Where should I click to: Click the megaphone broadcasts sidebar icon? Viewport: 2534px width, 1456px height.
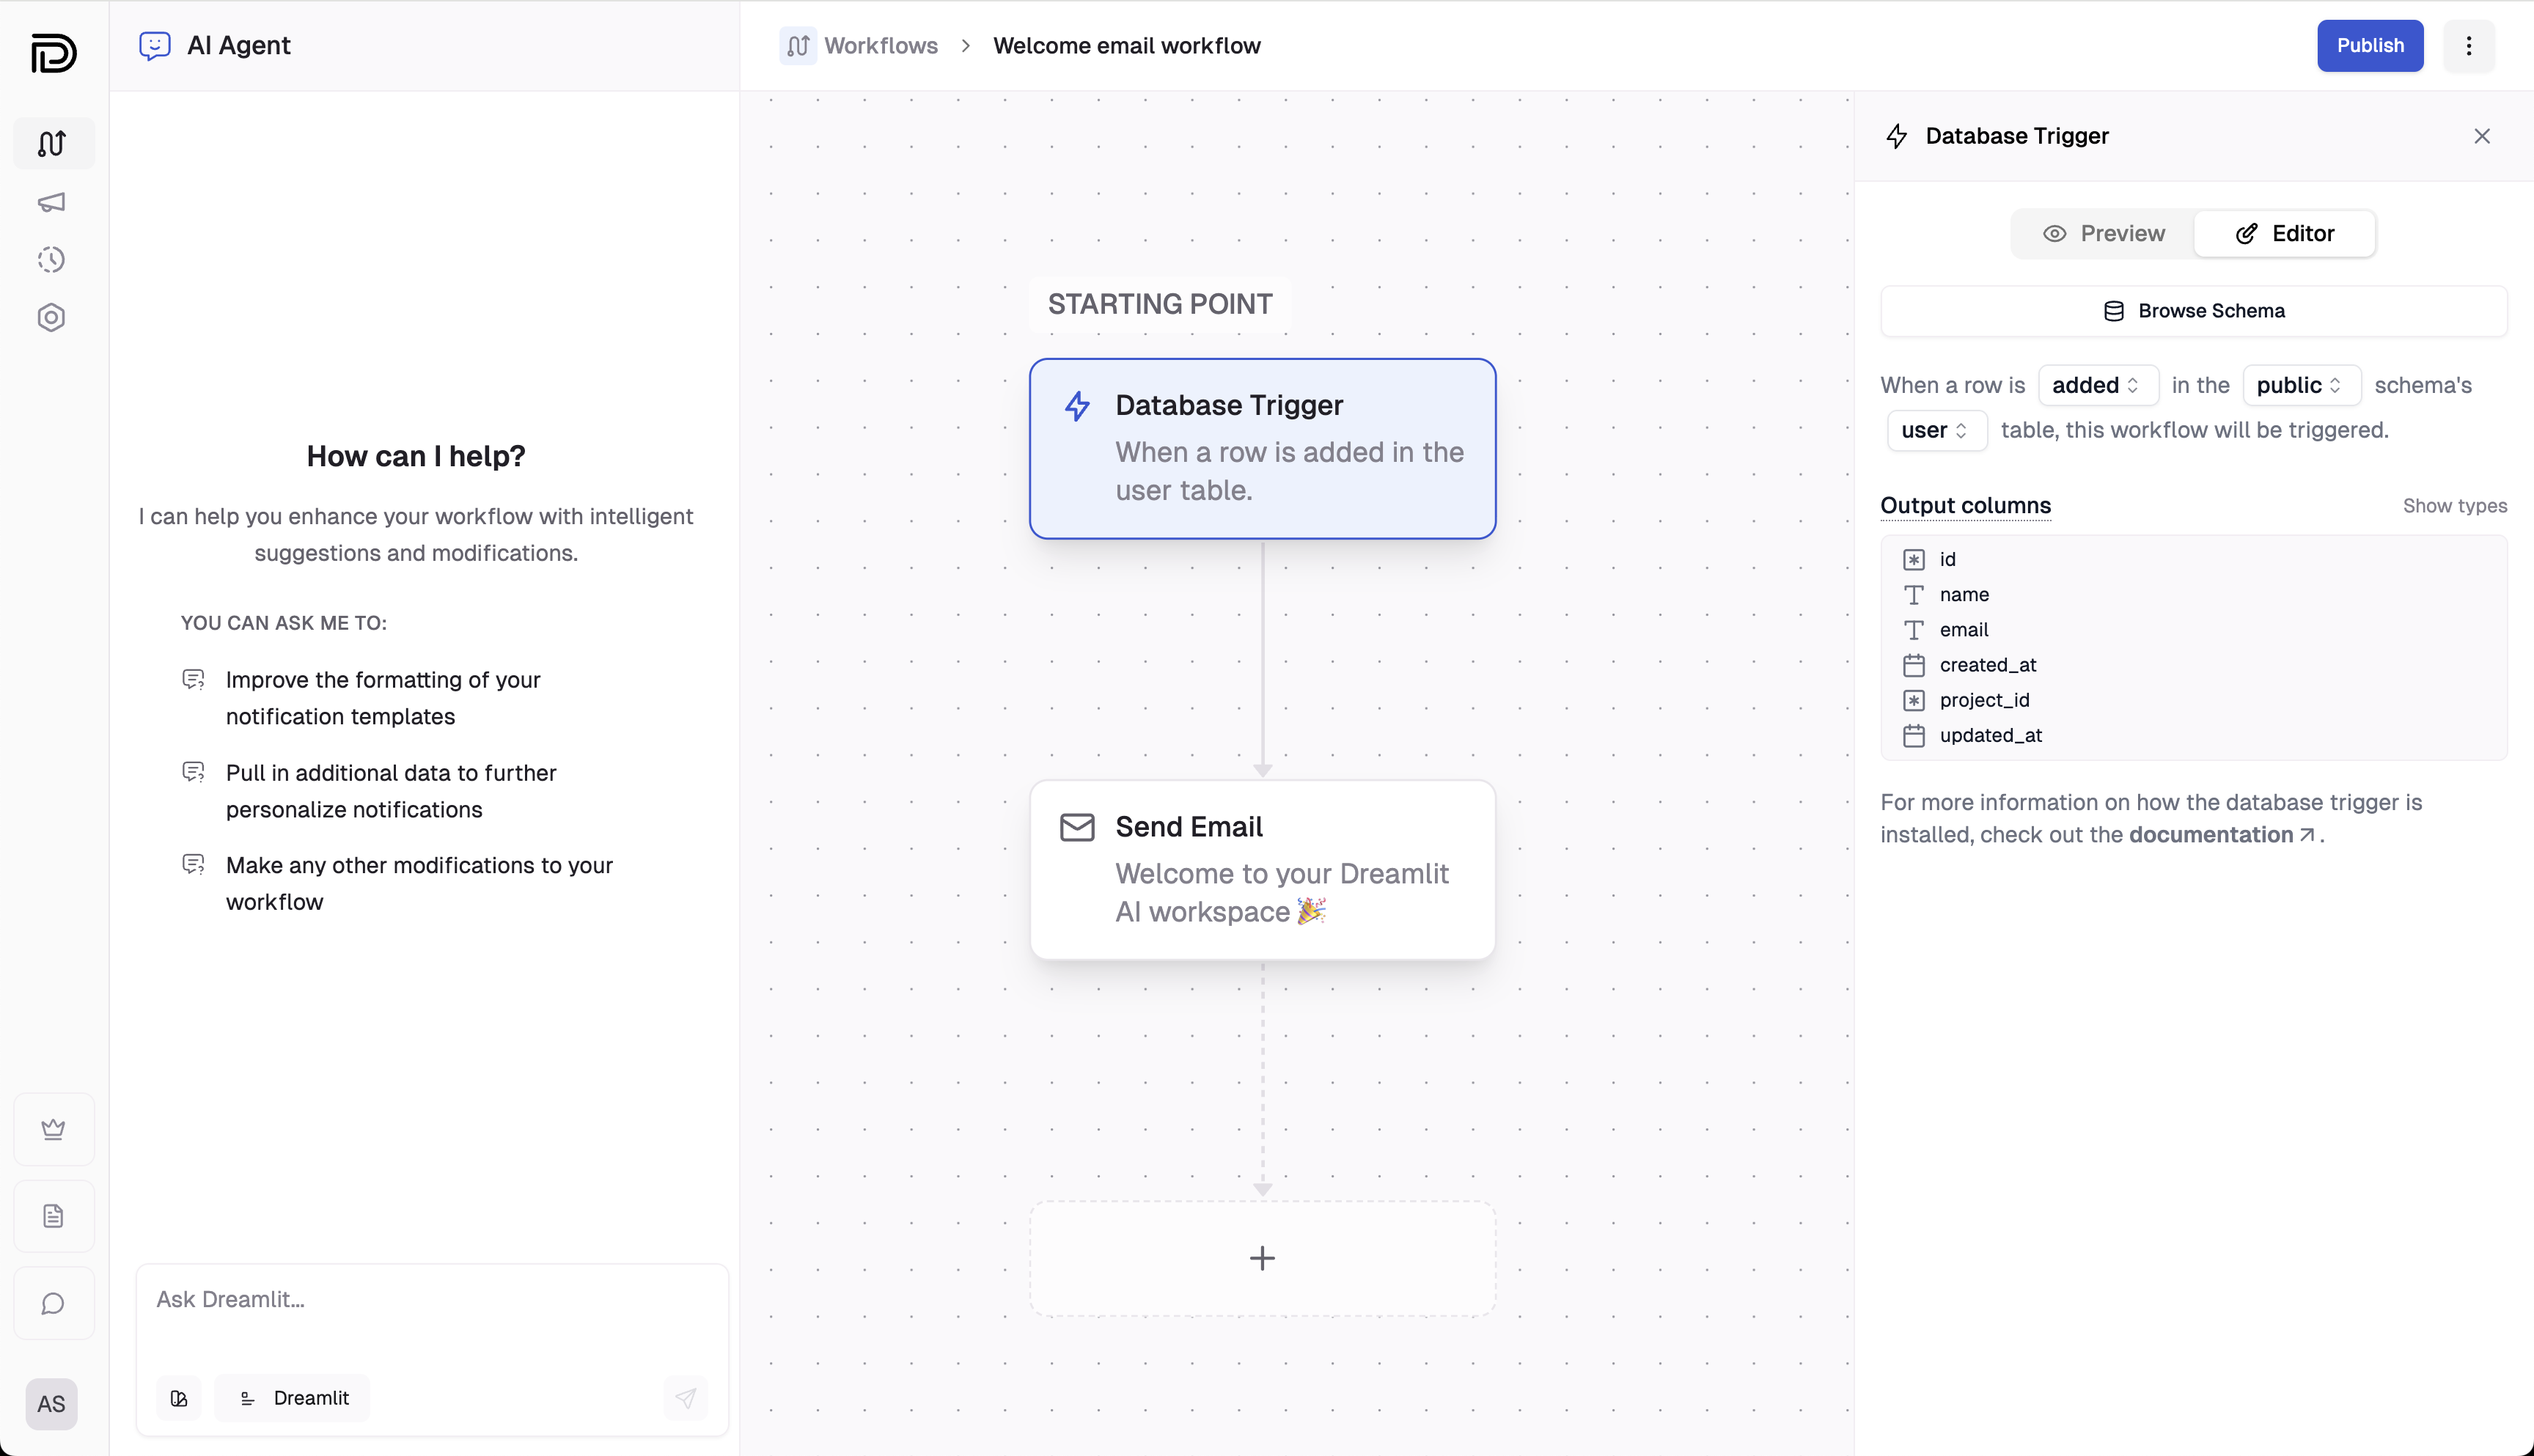[x=52, y=203]
